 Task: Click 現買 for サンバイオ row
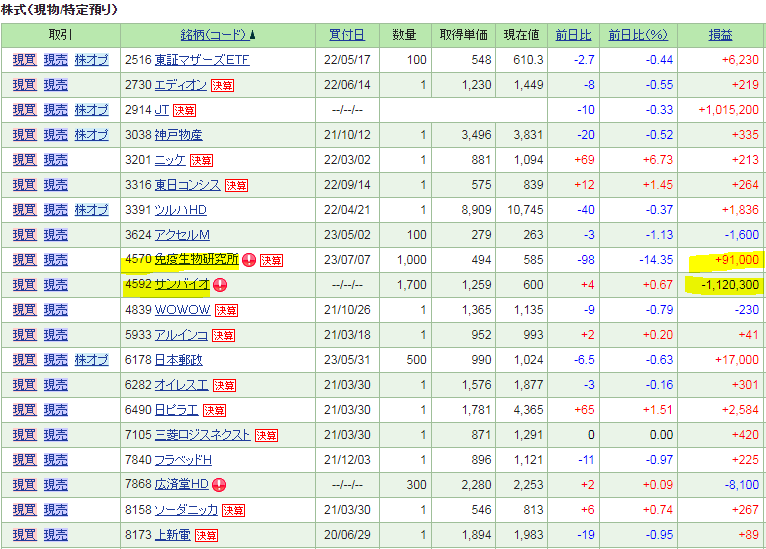click(24, 285)
